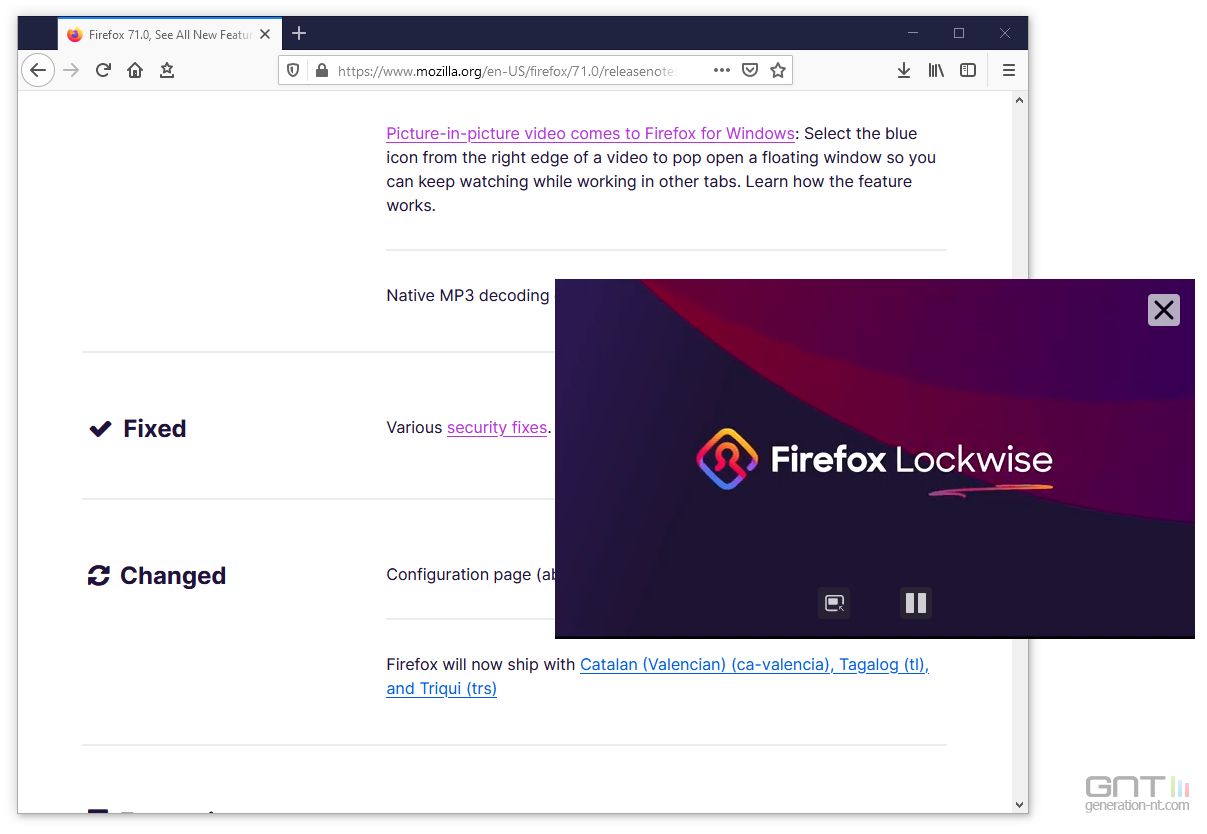
Task: Go back to the previous page
Action: (38, 70)
